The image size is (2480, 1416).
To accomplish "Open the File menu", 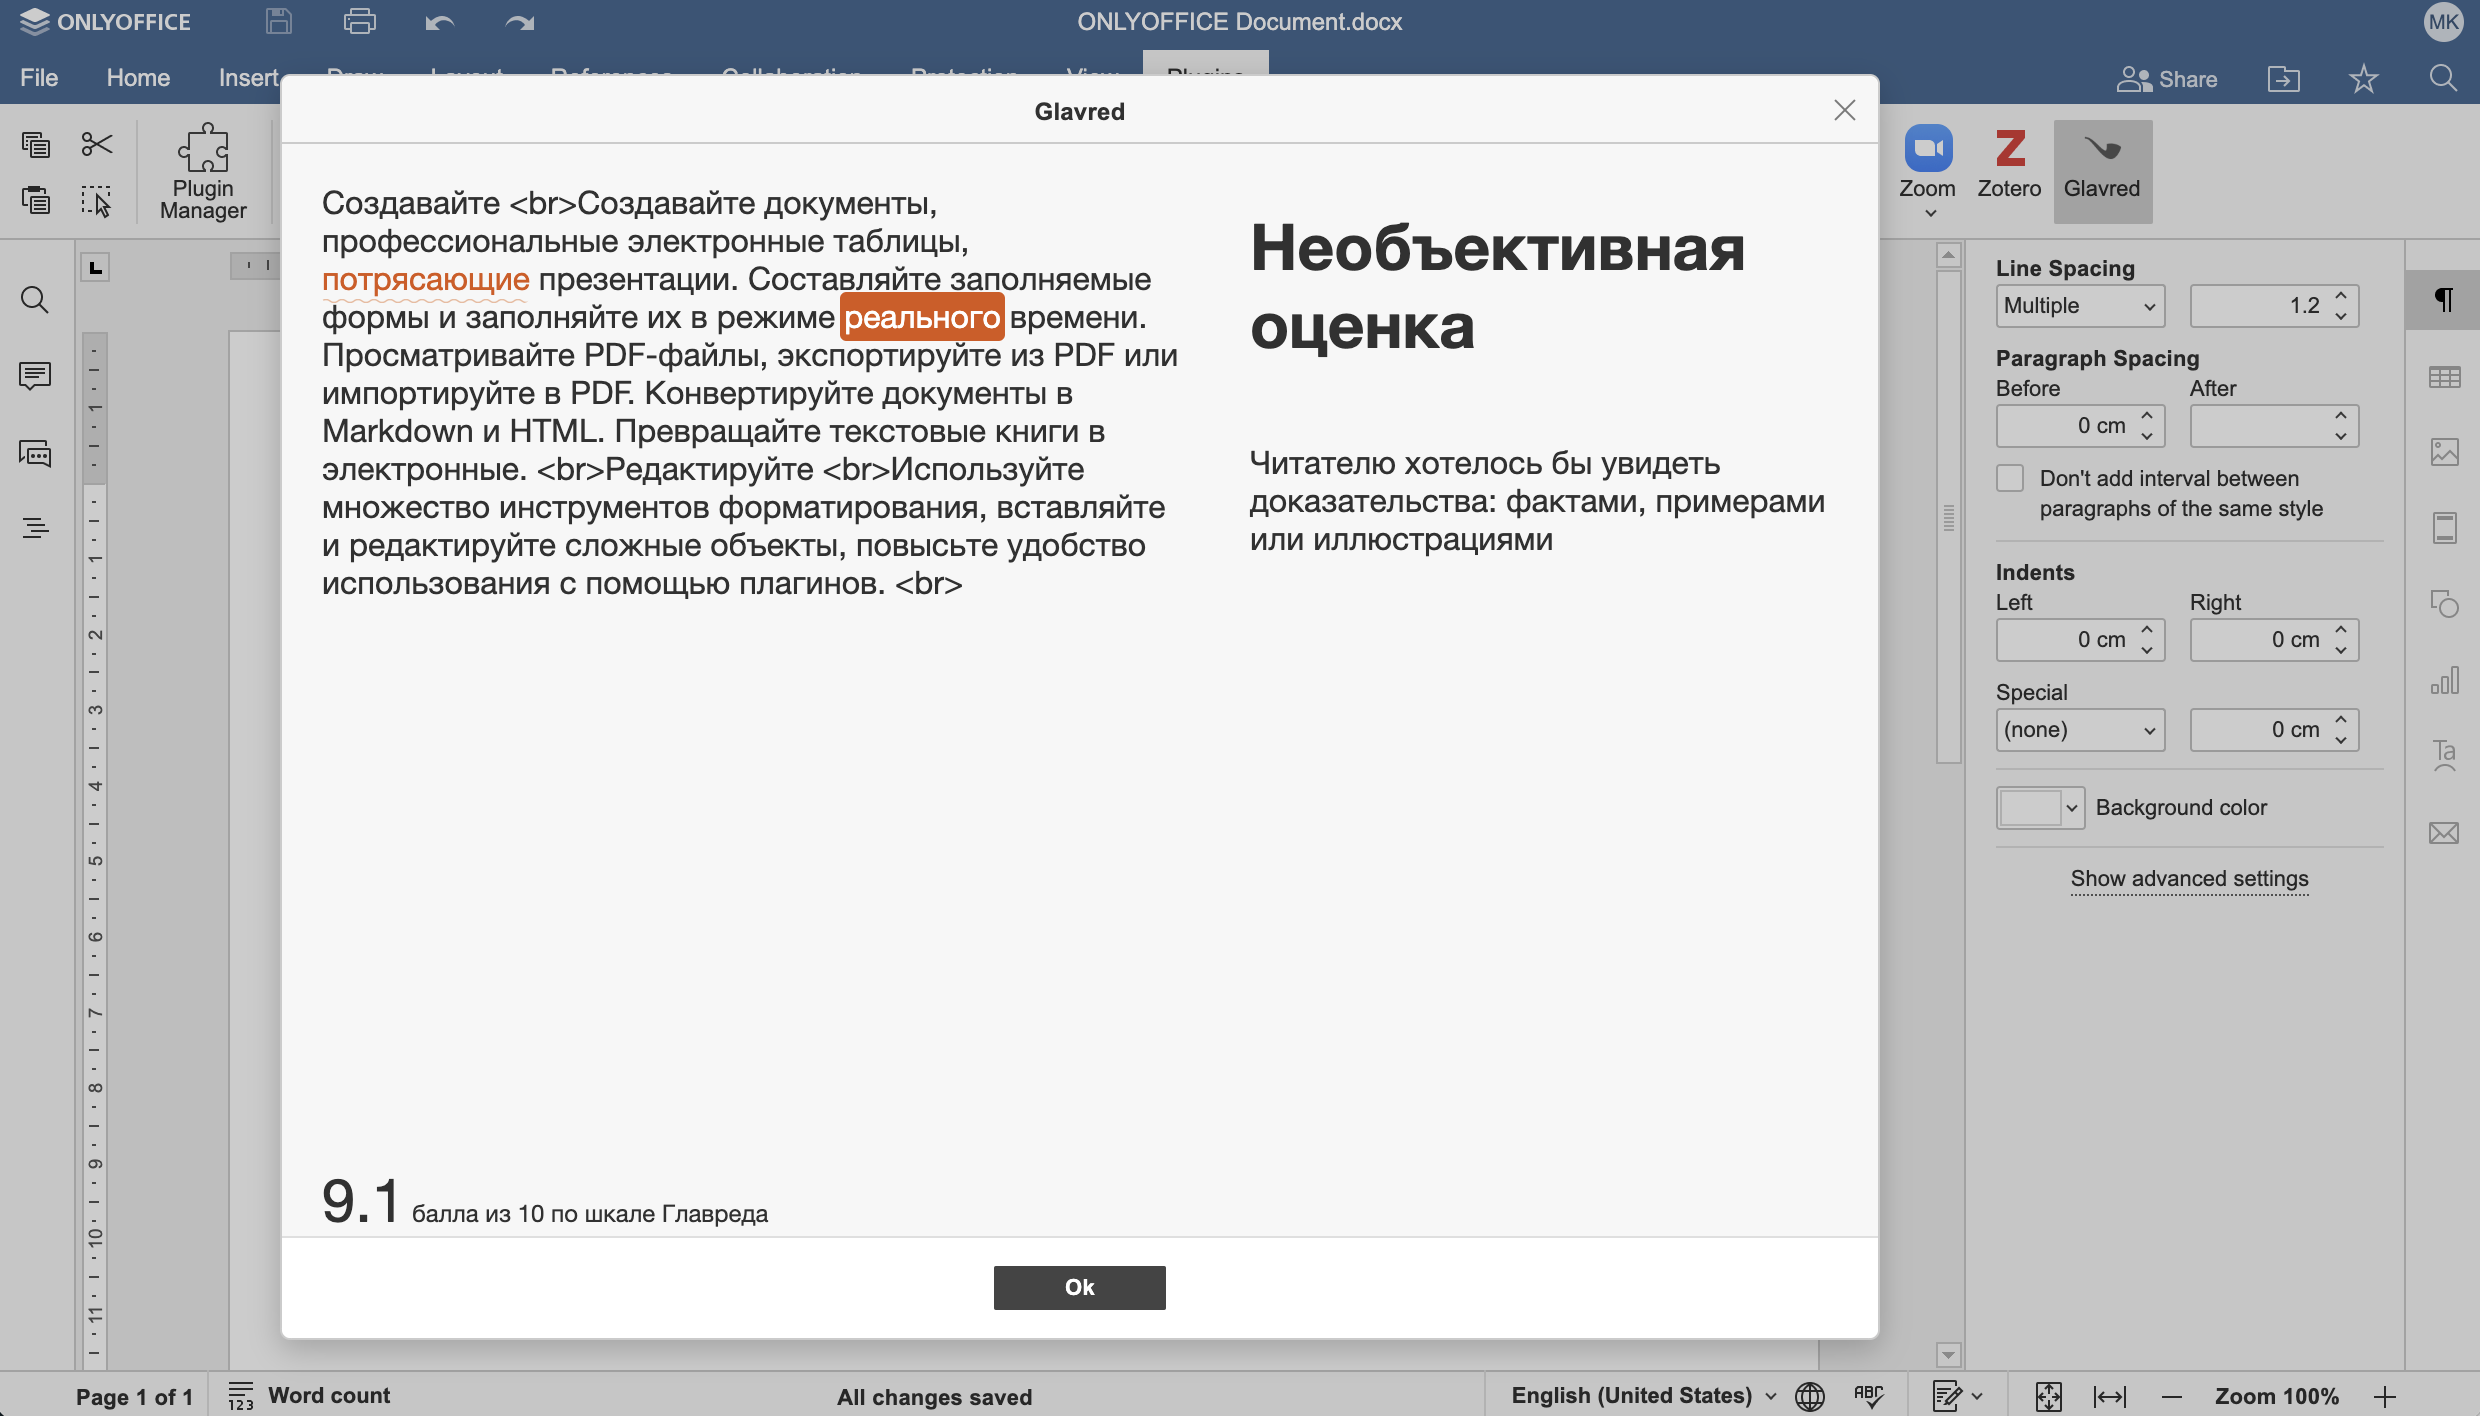I will tap(39, 78).
